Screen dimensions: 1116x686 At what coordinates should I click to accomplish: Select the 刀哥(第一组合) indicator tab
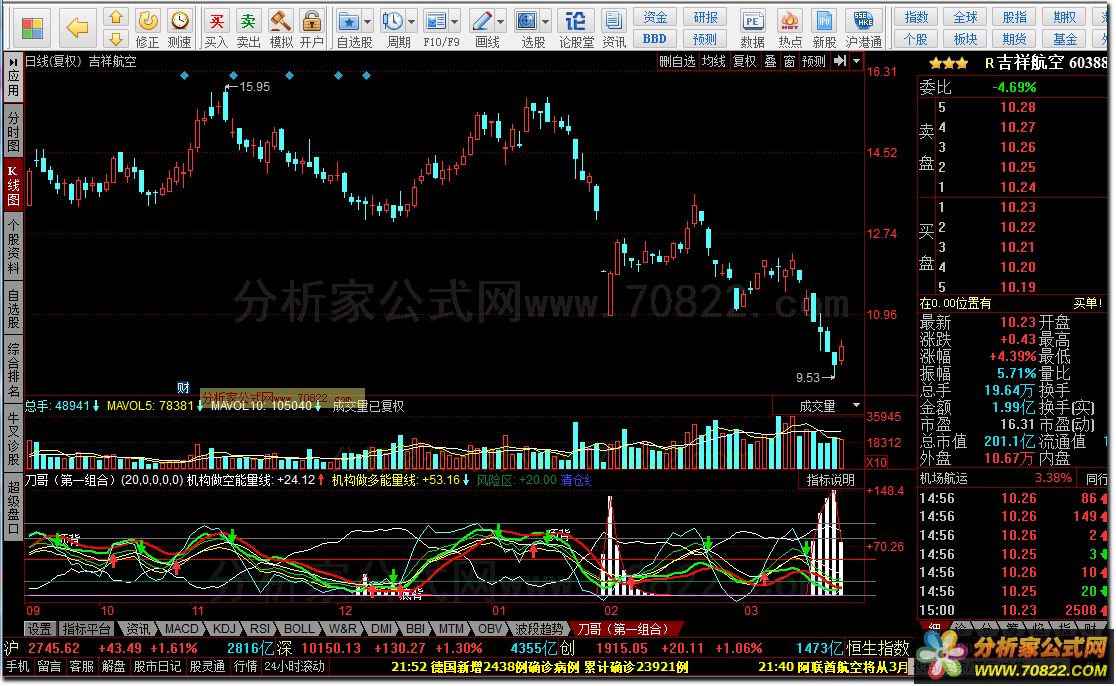pos(623,629)
